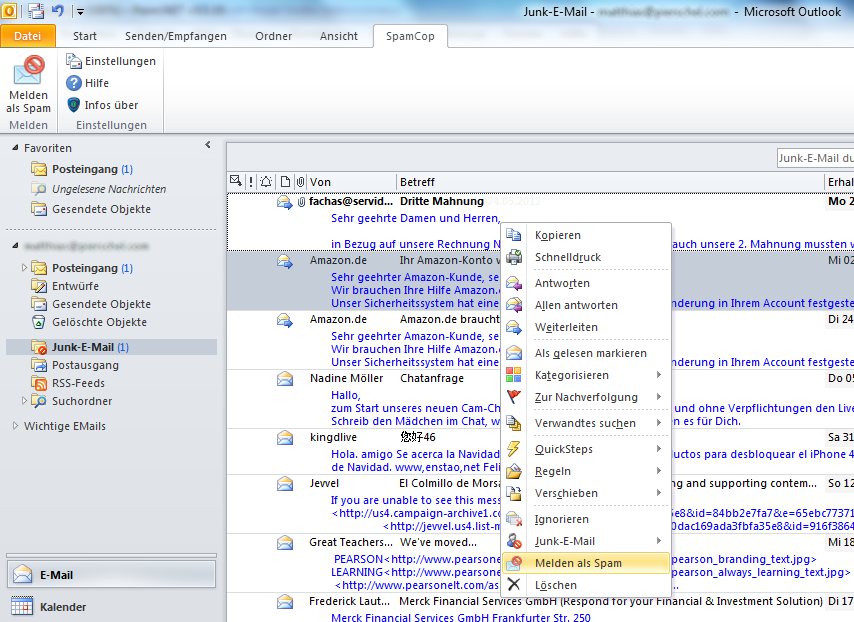
Task: Open Junk-E-Mail submenu in context menu
Action: click(585, 541)
